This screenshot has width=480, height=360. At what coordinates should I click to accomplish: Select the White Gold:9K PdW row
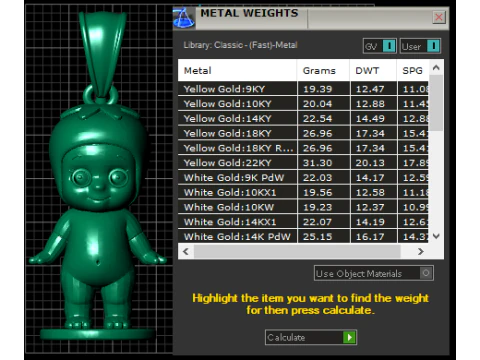pyautogui.click(x=303, y=177)
